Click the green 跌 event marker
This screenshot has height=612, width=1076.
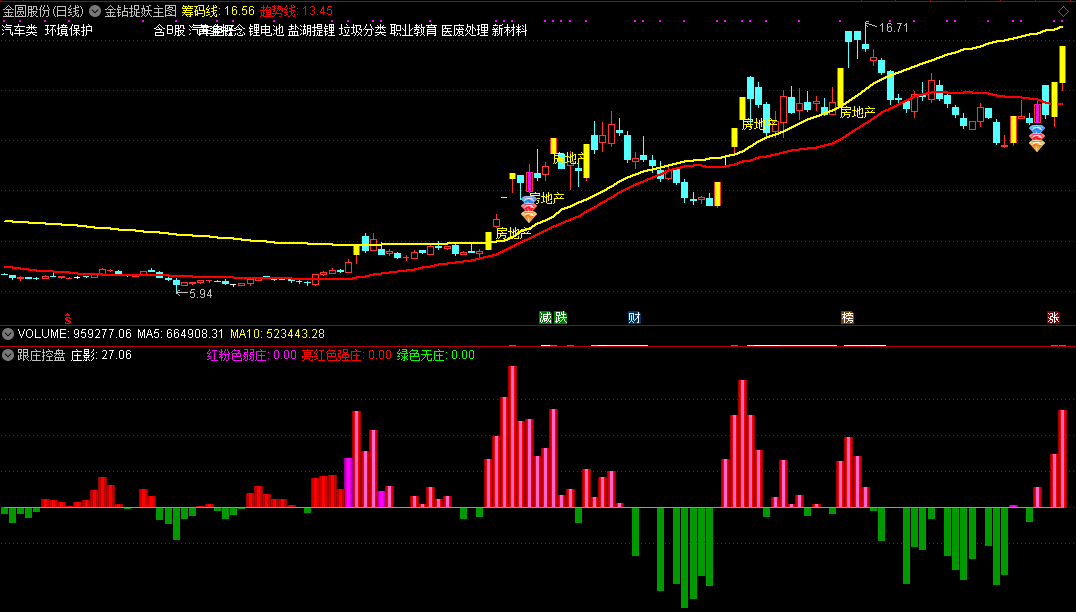(561, 318)
